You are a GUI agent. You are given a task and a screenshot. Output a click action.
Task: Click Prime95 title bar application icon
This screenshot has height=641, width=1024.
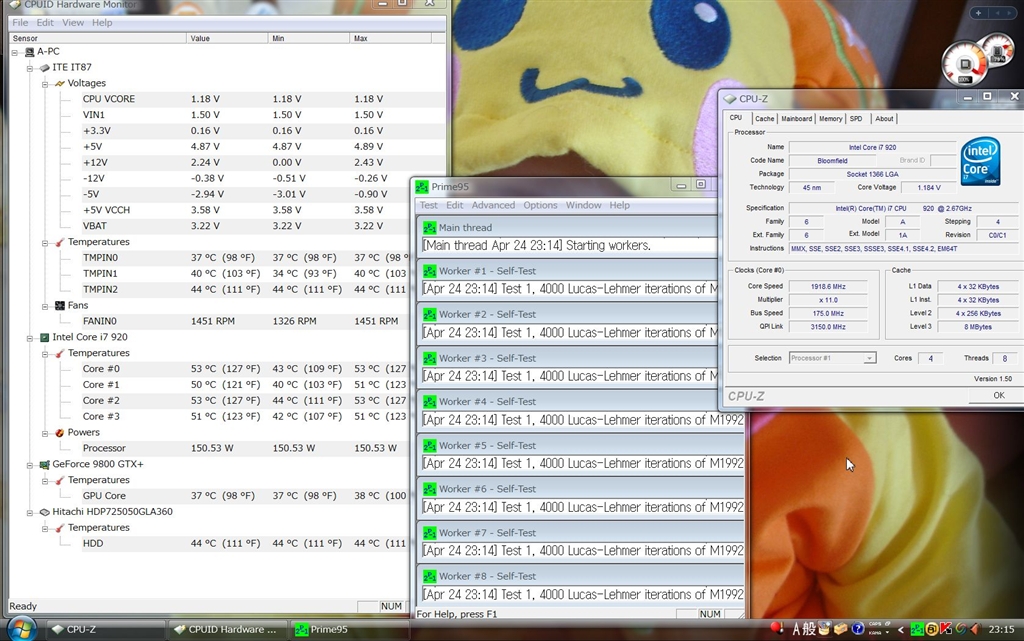tap(422, 187)
